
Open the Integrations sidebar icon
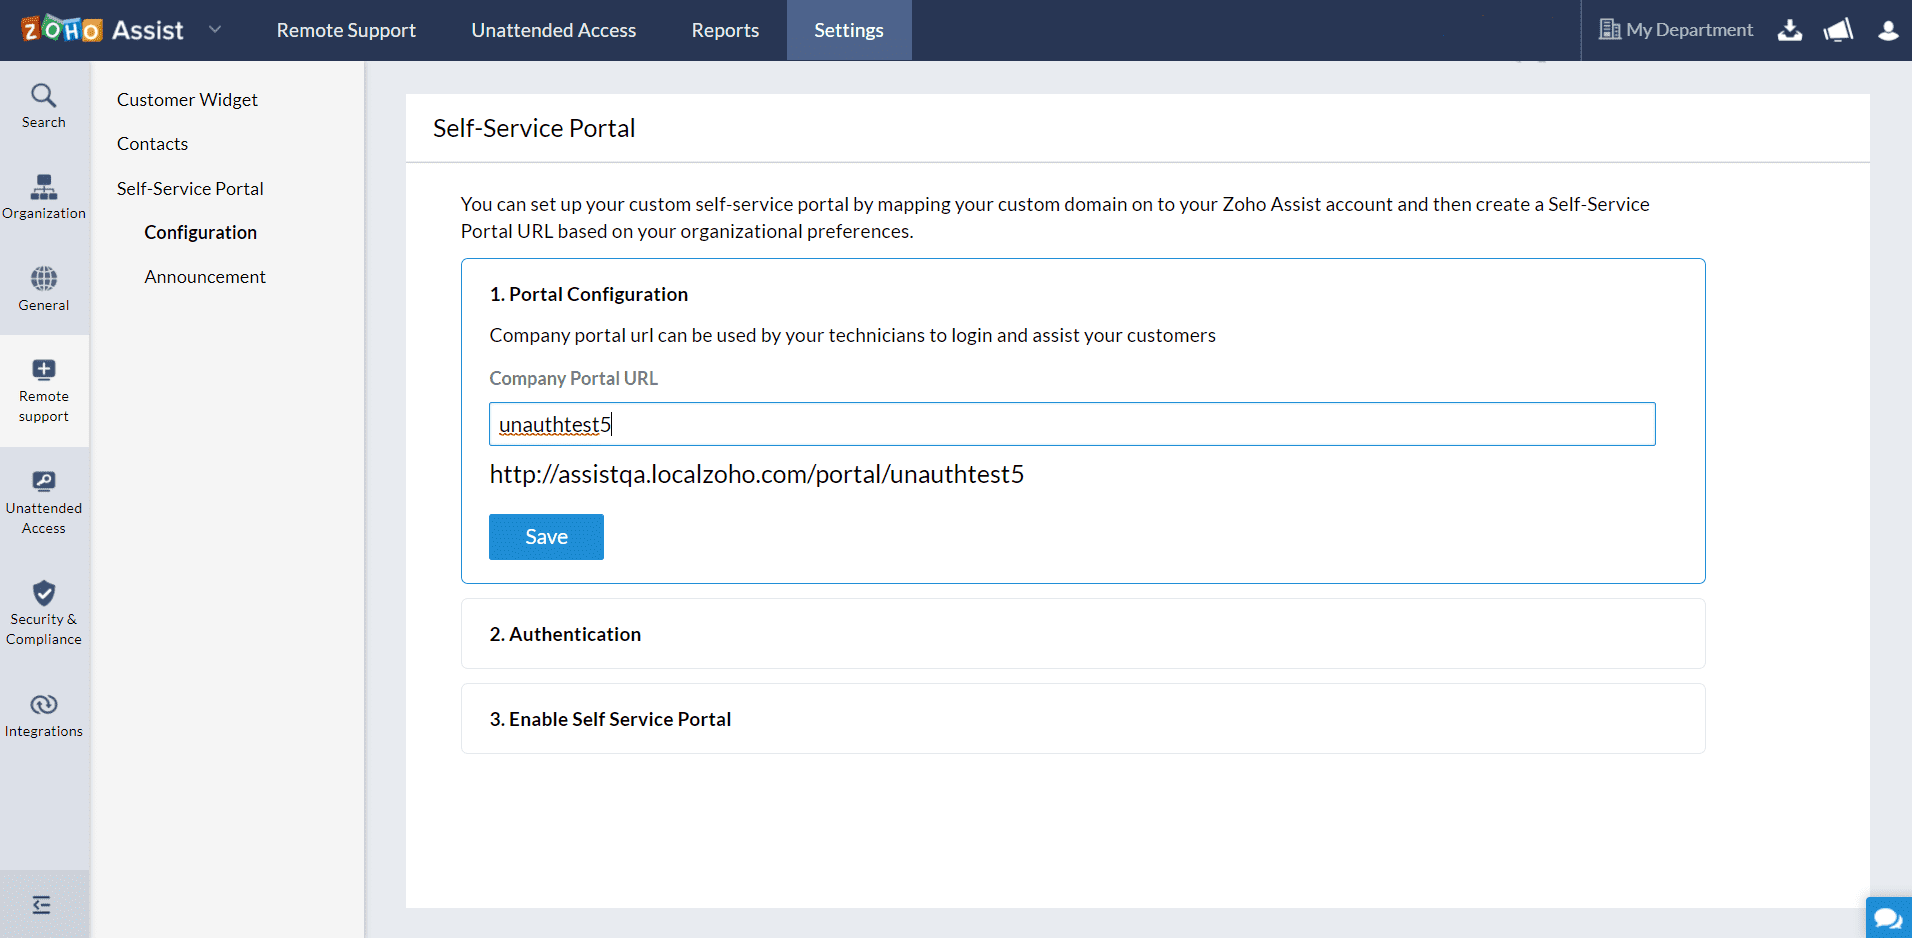coord(43,705)
